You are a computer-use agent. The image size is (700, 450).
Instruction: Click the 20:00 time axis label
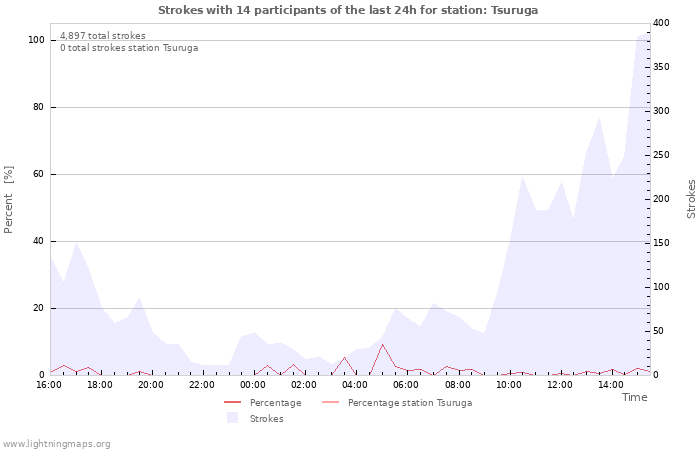(150, 385)
